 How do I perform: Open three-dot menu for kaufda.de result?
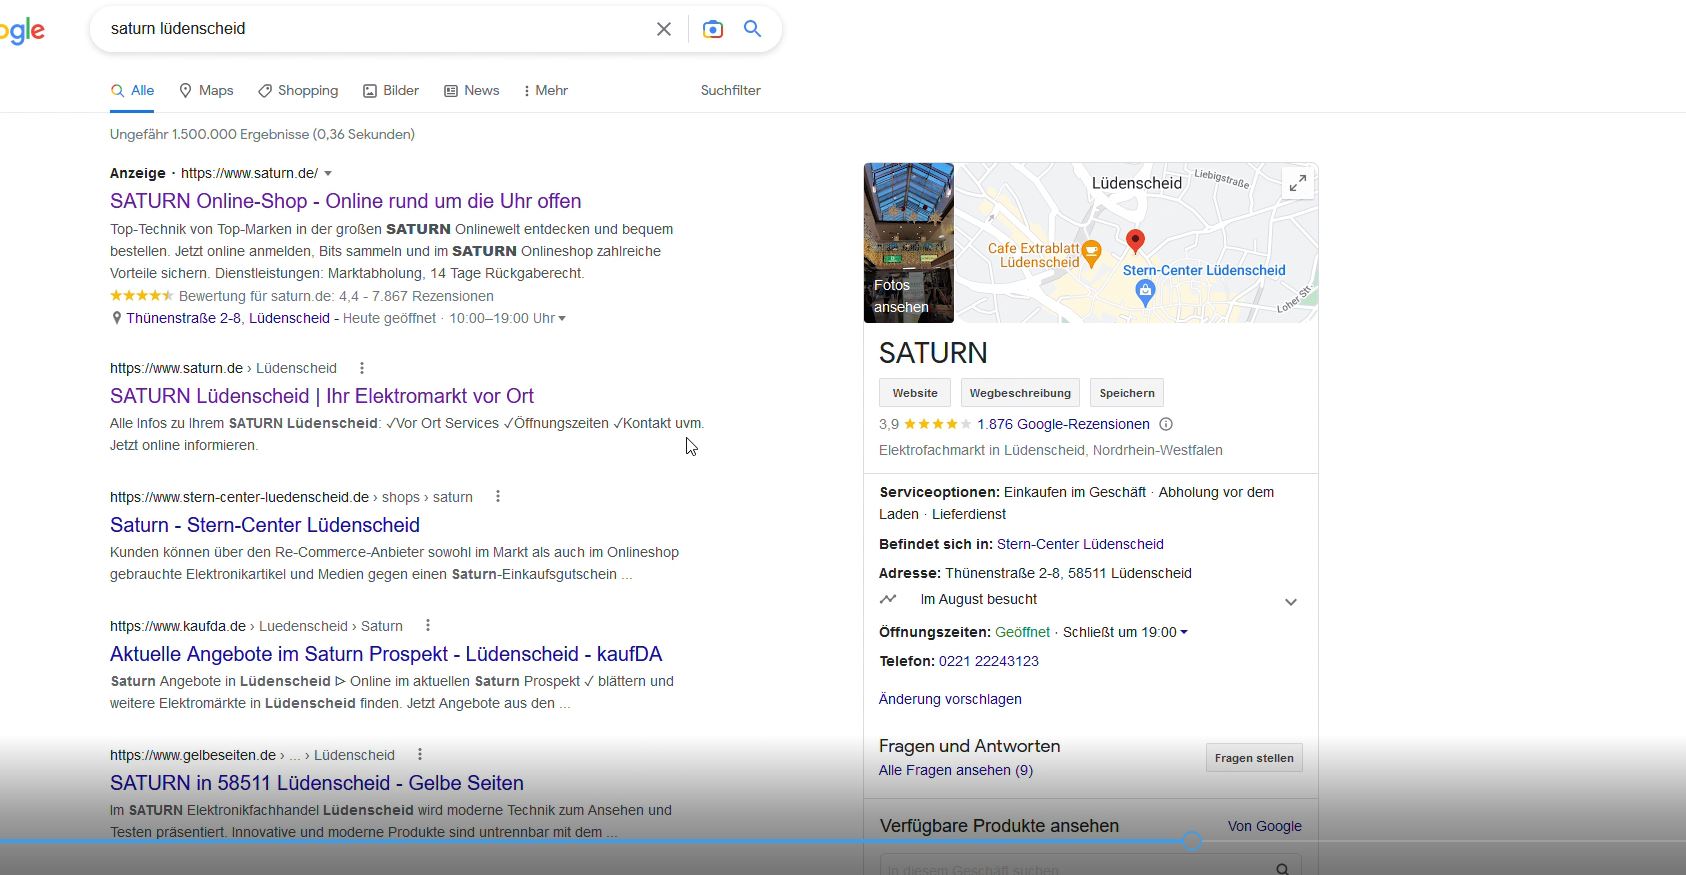[x=428, y=626]
